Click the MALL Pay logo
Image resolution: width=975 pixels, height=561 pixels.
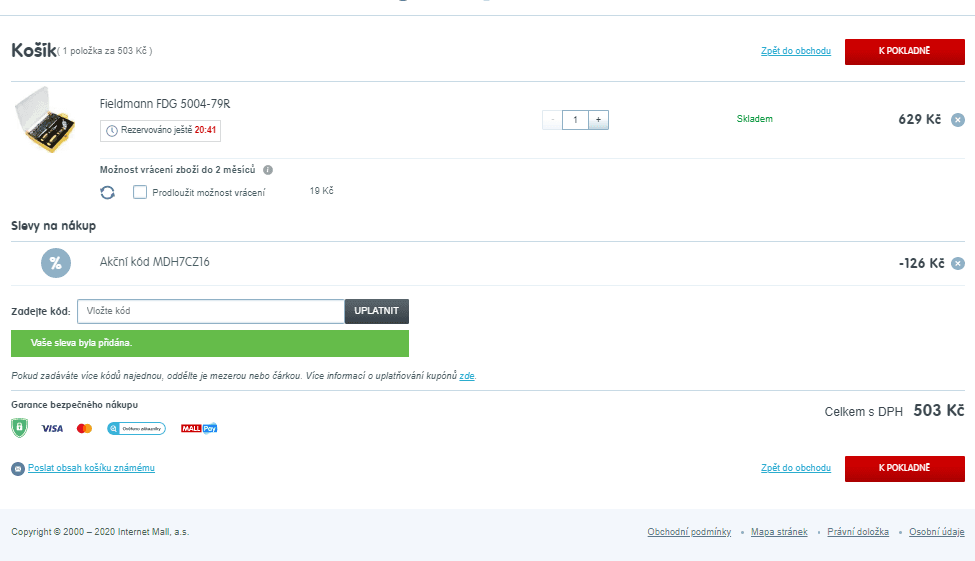tap(199, 428)
